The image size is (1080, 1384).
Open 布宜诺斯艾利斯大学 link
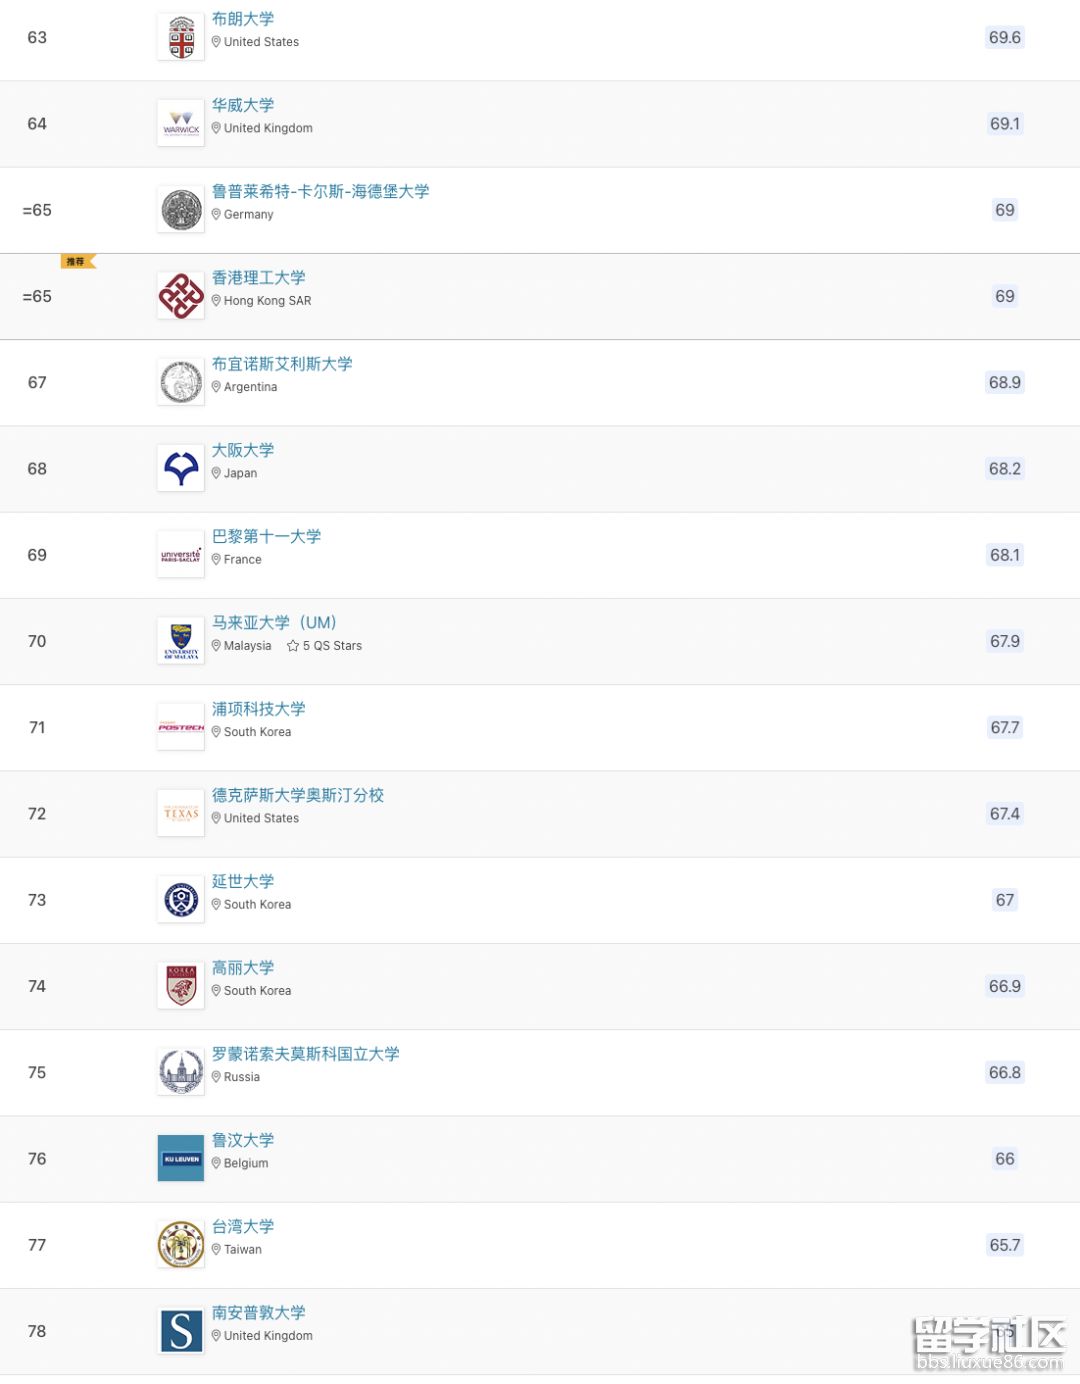click(282, 364)
